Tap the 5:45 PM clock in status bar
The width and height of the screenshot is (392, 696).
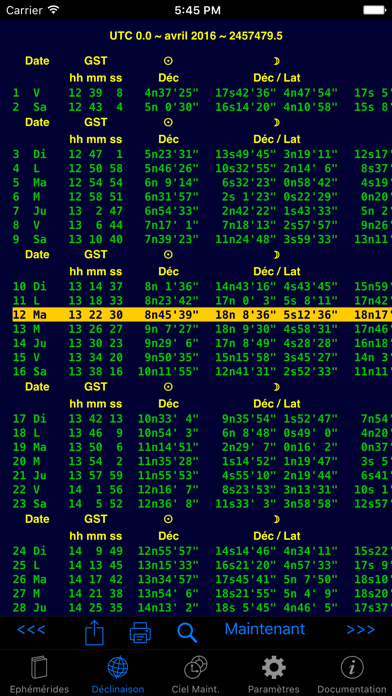click(197, 10)
